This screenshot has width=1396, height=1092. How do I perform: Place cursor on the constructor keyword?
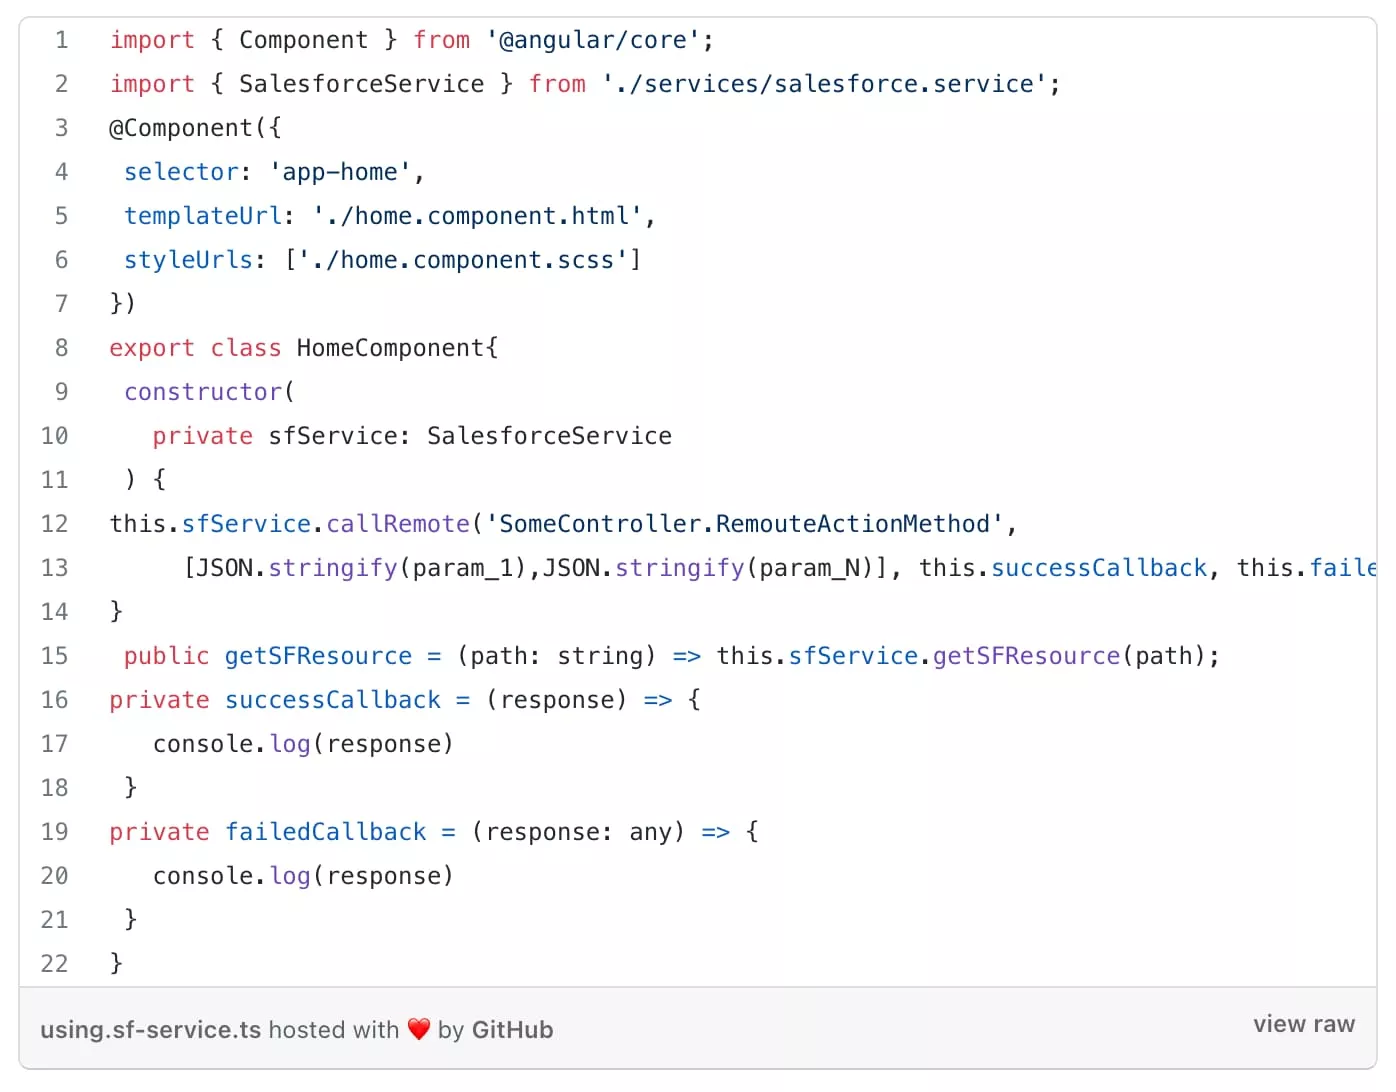tap(203, 392)
